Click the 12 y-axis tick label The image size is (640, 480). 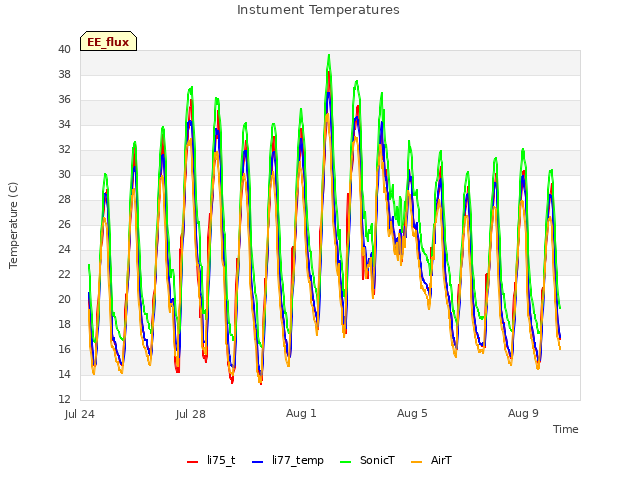pyautogui.click(x=64, y=400)
